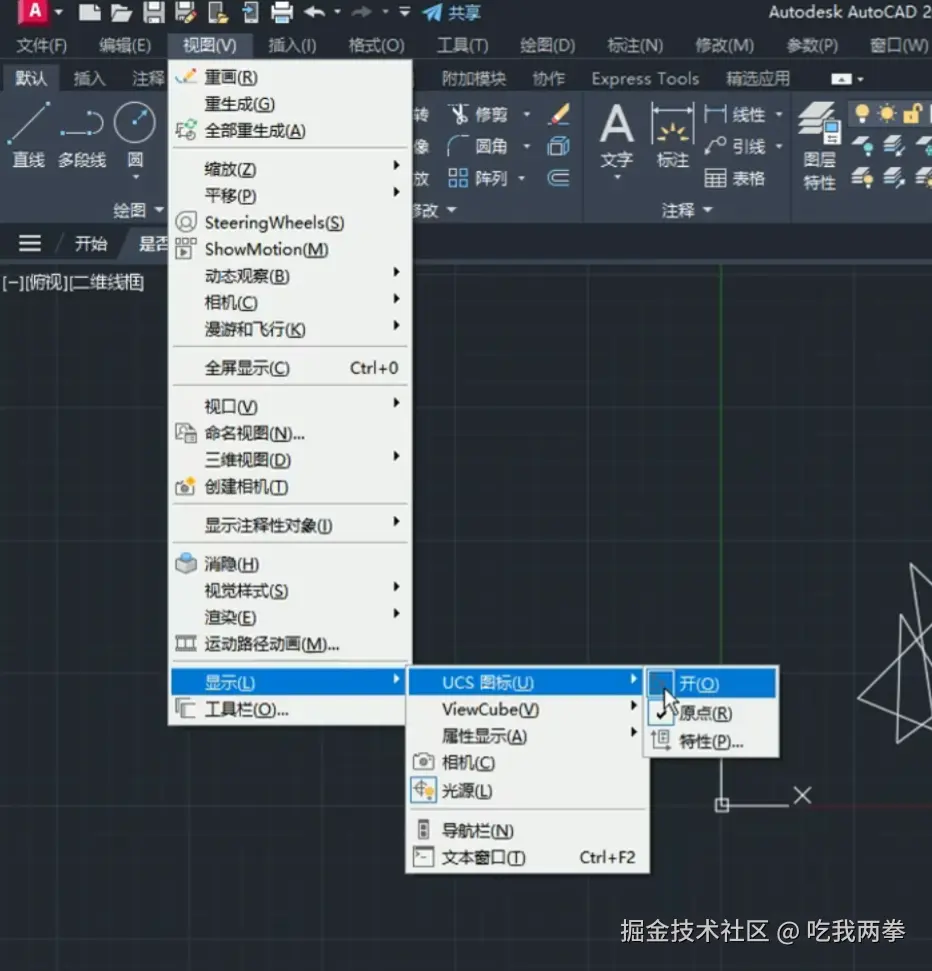
Task: Select the Text tool
Action: tap(617, 136)
